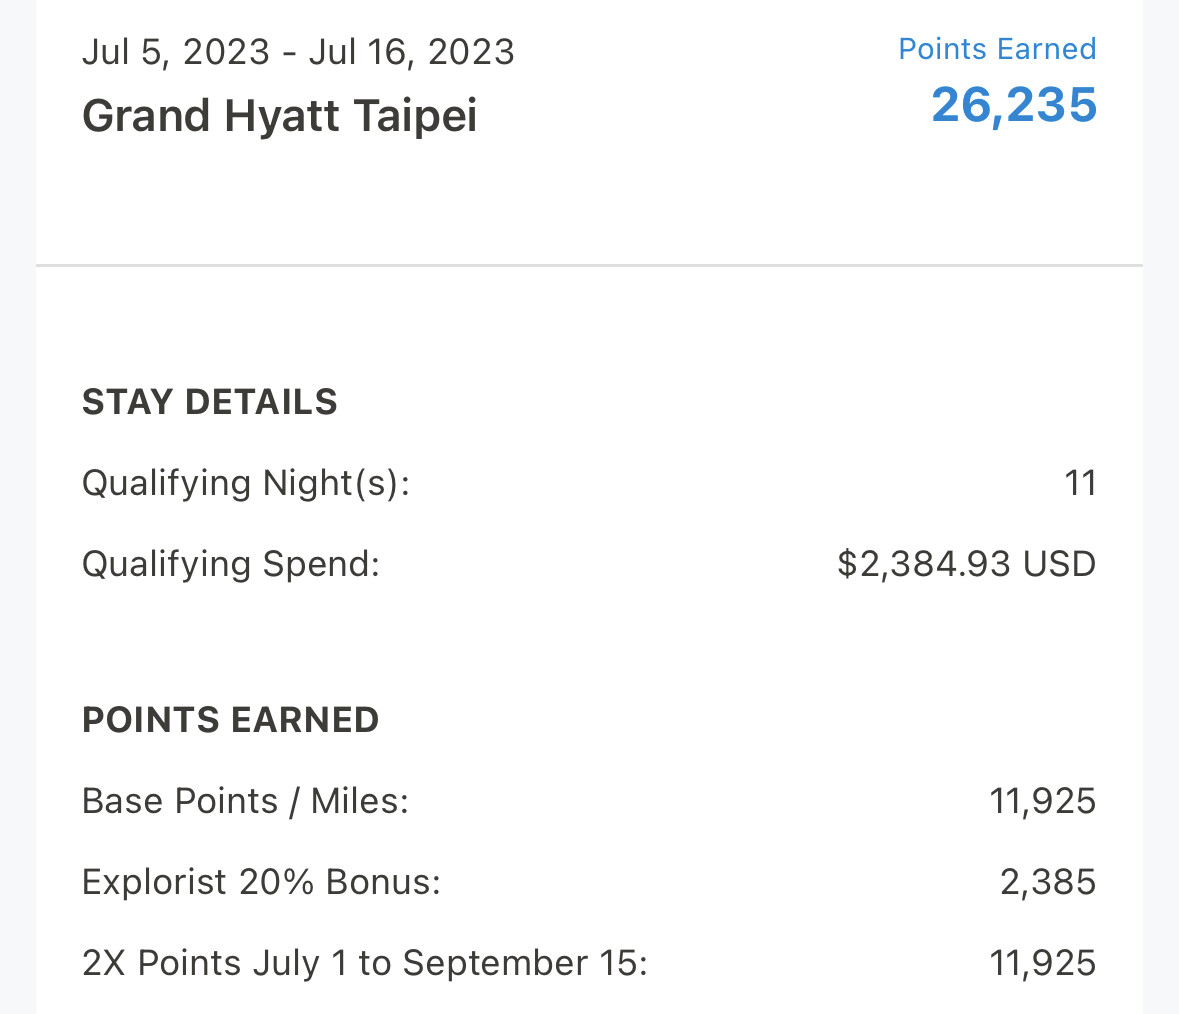1179x1014 pixels.
Task: Click the $2,384.93 USD spend amount
Action: point(966,564)
